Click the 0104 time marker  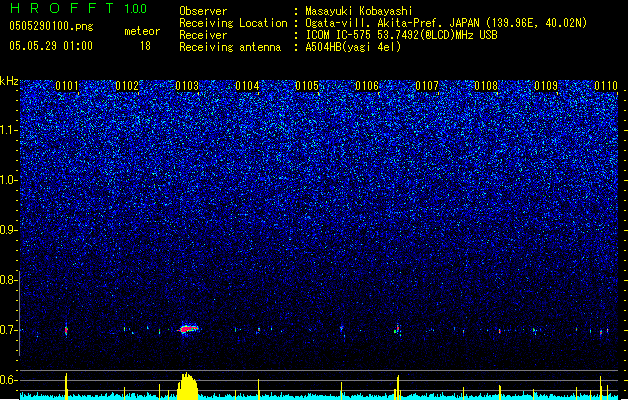pyautogui.click(x=247, y=86)
